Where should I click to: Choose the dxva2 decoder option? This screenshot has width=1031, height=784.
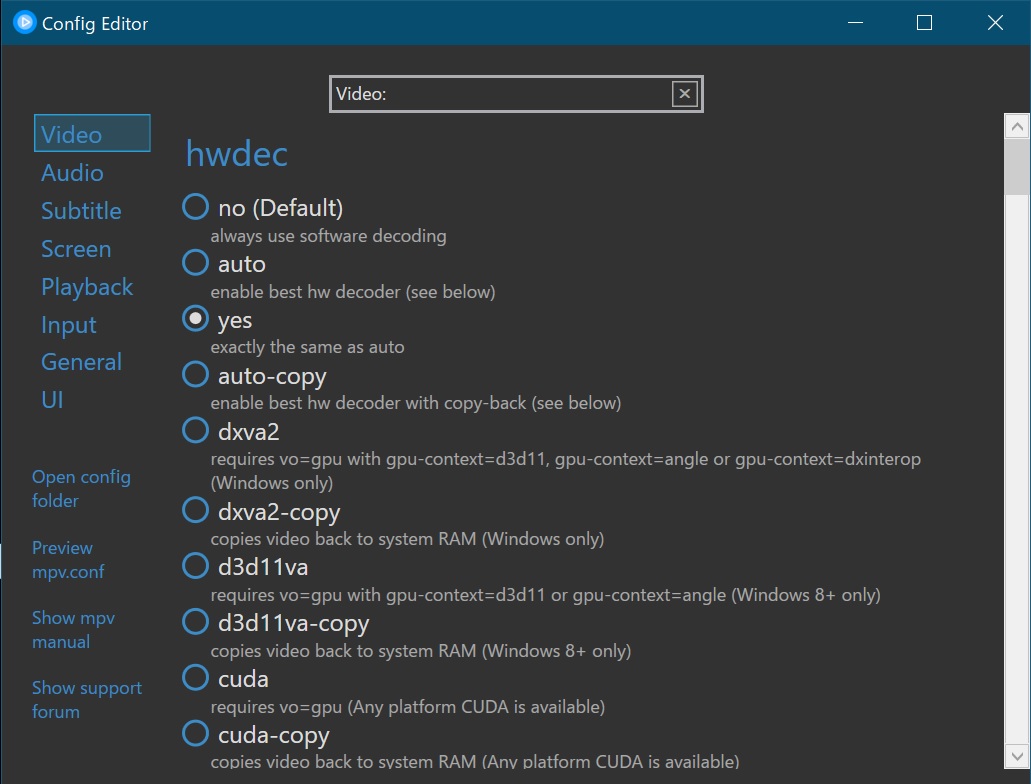(195, 430)
